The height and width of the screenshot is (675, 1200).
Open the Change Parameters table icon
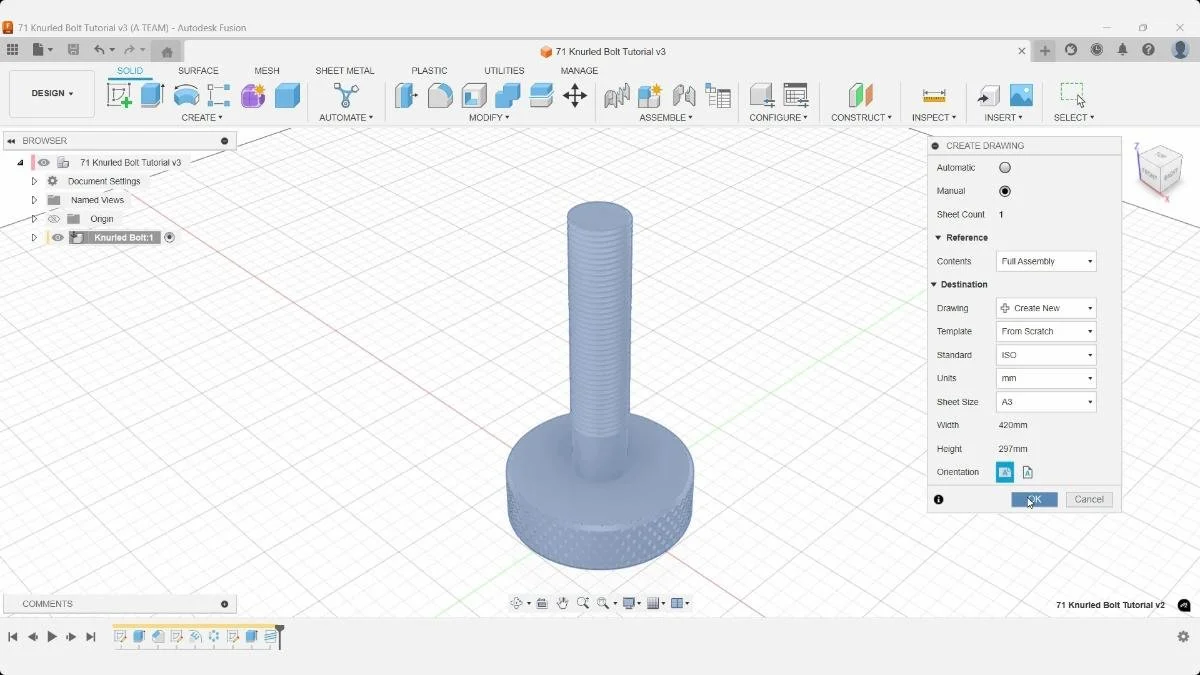(x=796, y=95)
